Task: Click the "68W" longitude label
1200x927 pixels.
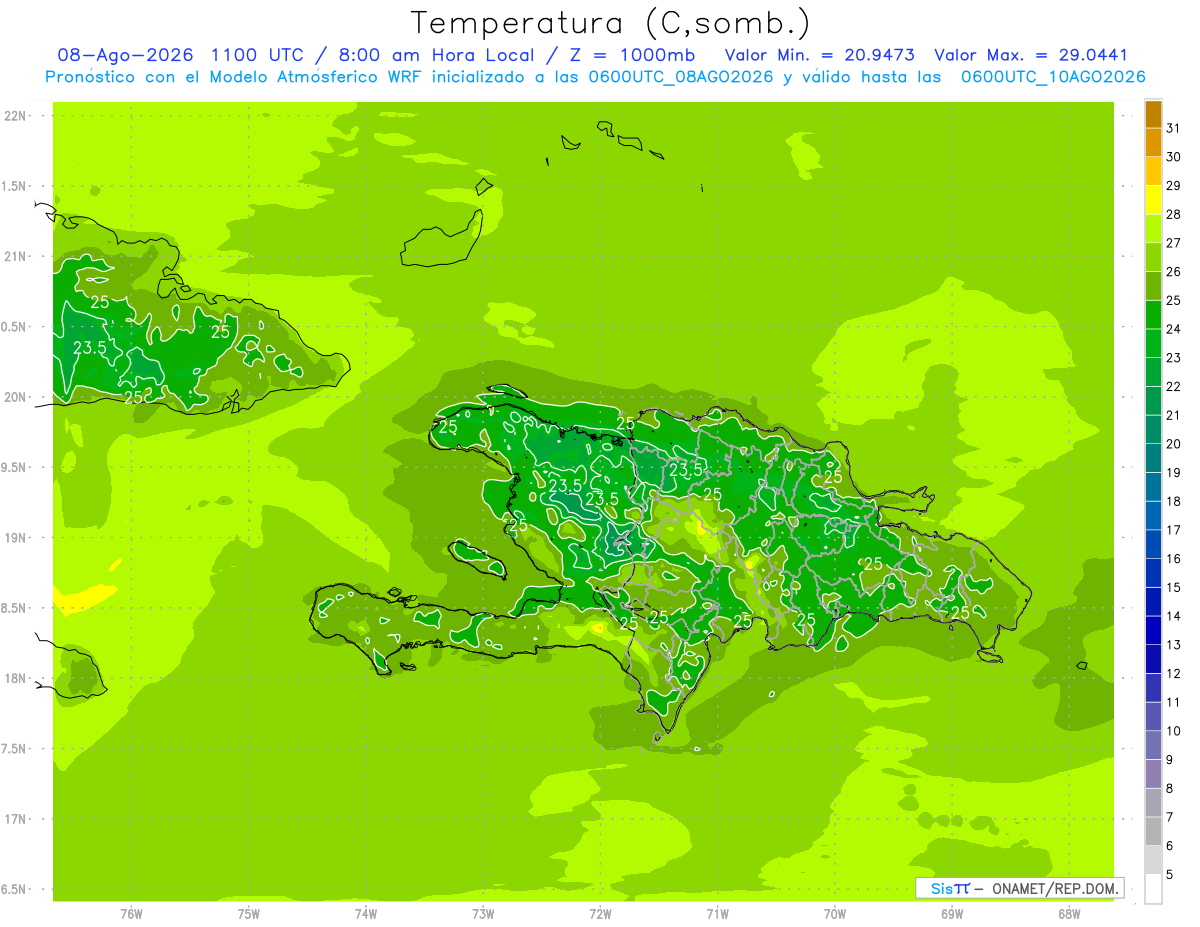Action: (x=1069, y=914)
